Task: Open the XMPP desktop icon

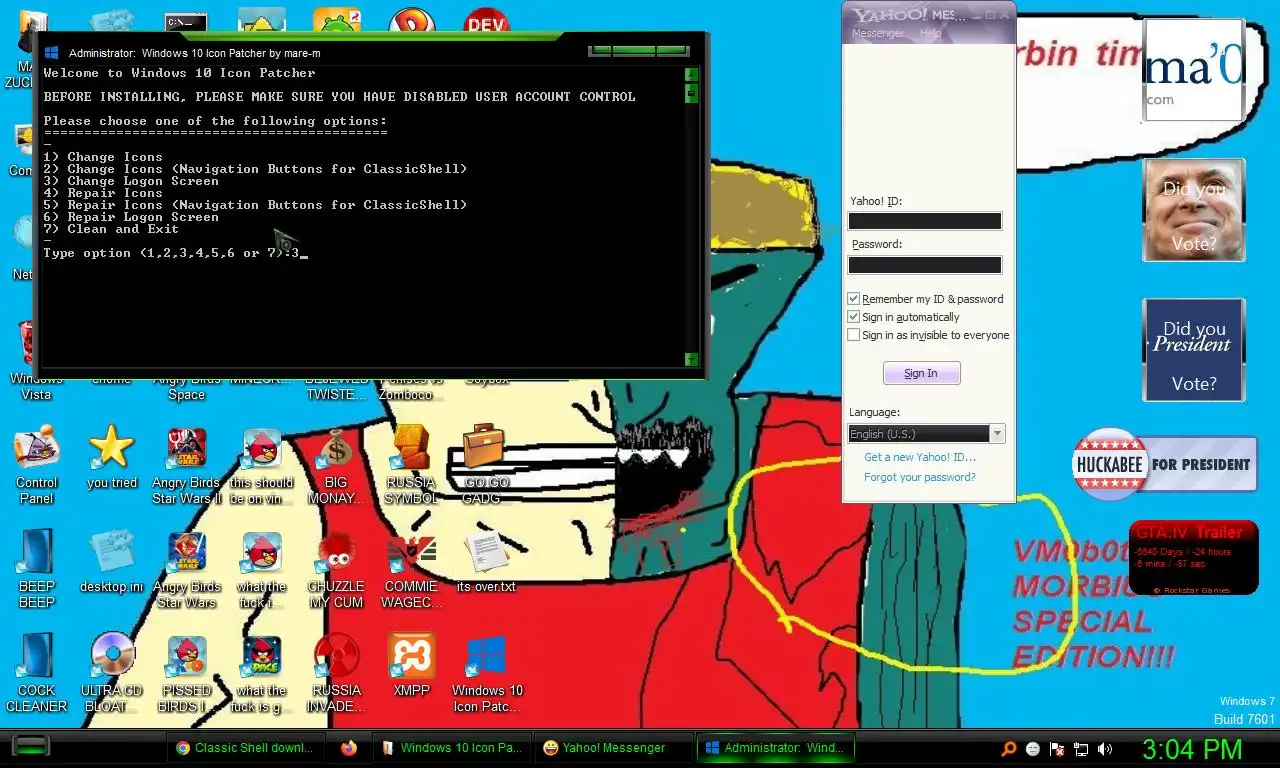Action: tap(411, 665)
